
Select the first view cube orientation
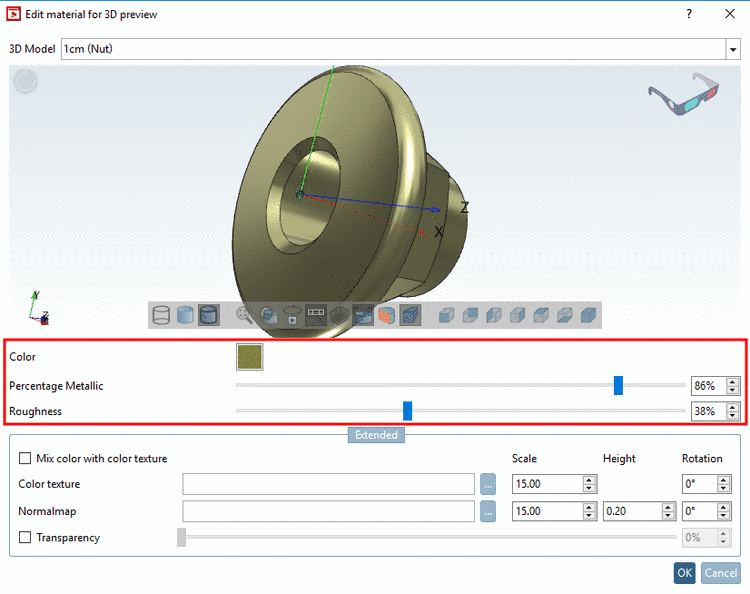tap(446, 315)
